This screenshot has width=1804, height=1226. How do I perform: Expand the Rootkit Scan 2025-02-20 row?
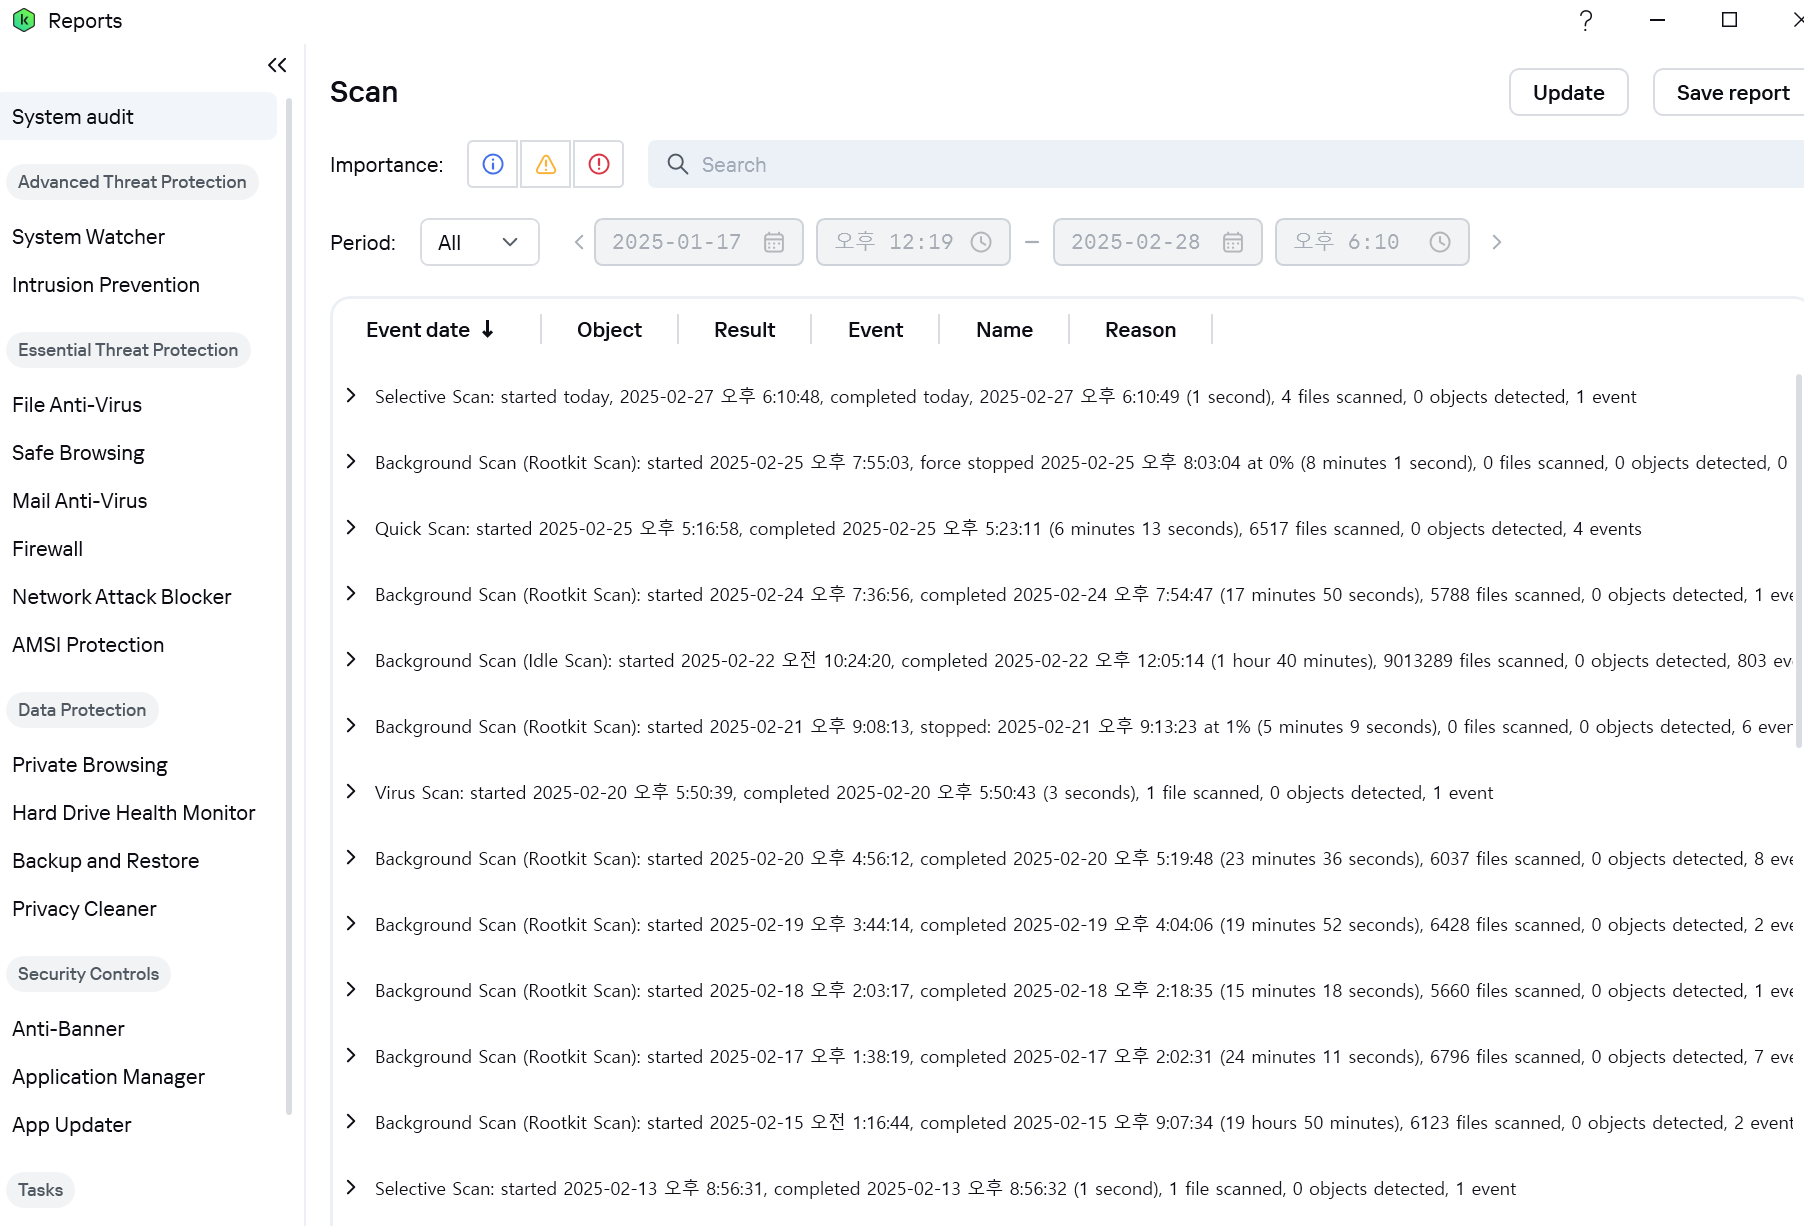(x=351, y=858)
